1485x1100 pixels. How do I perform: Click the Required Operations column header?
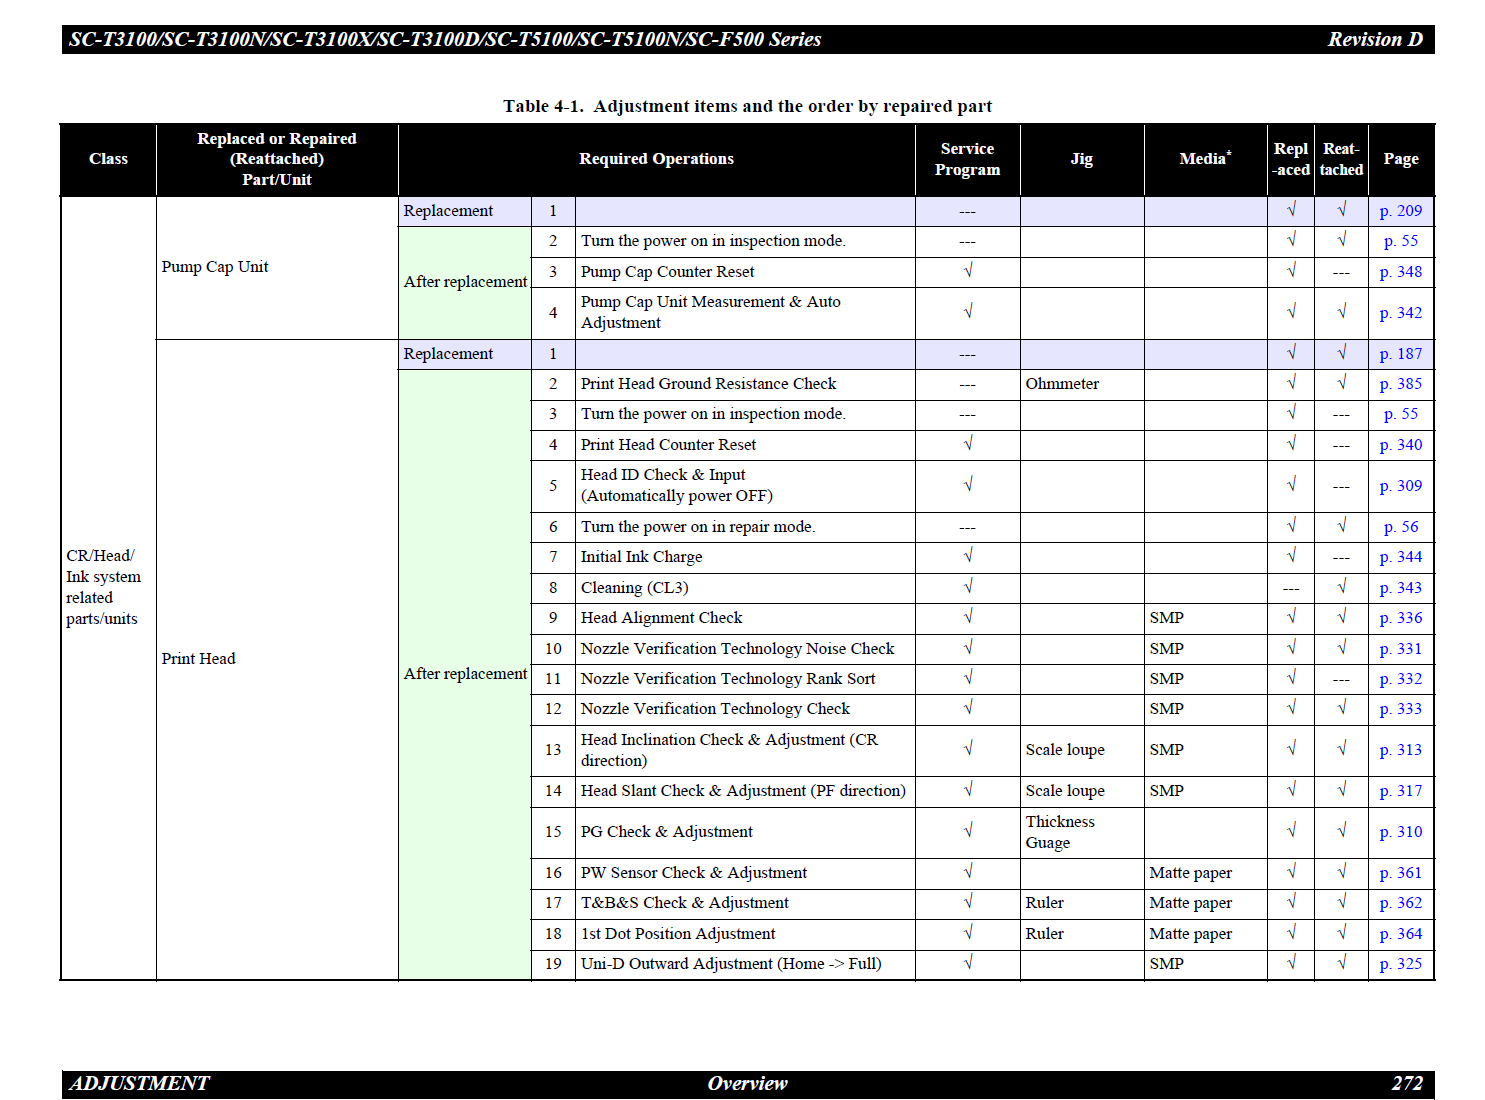point(656,159)
